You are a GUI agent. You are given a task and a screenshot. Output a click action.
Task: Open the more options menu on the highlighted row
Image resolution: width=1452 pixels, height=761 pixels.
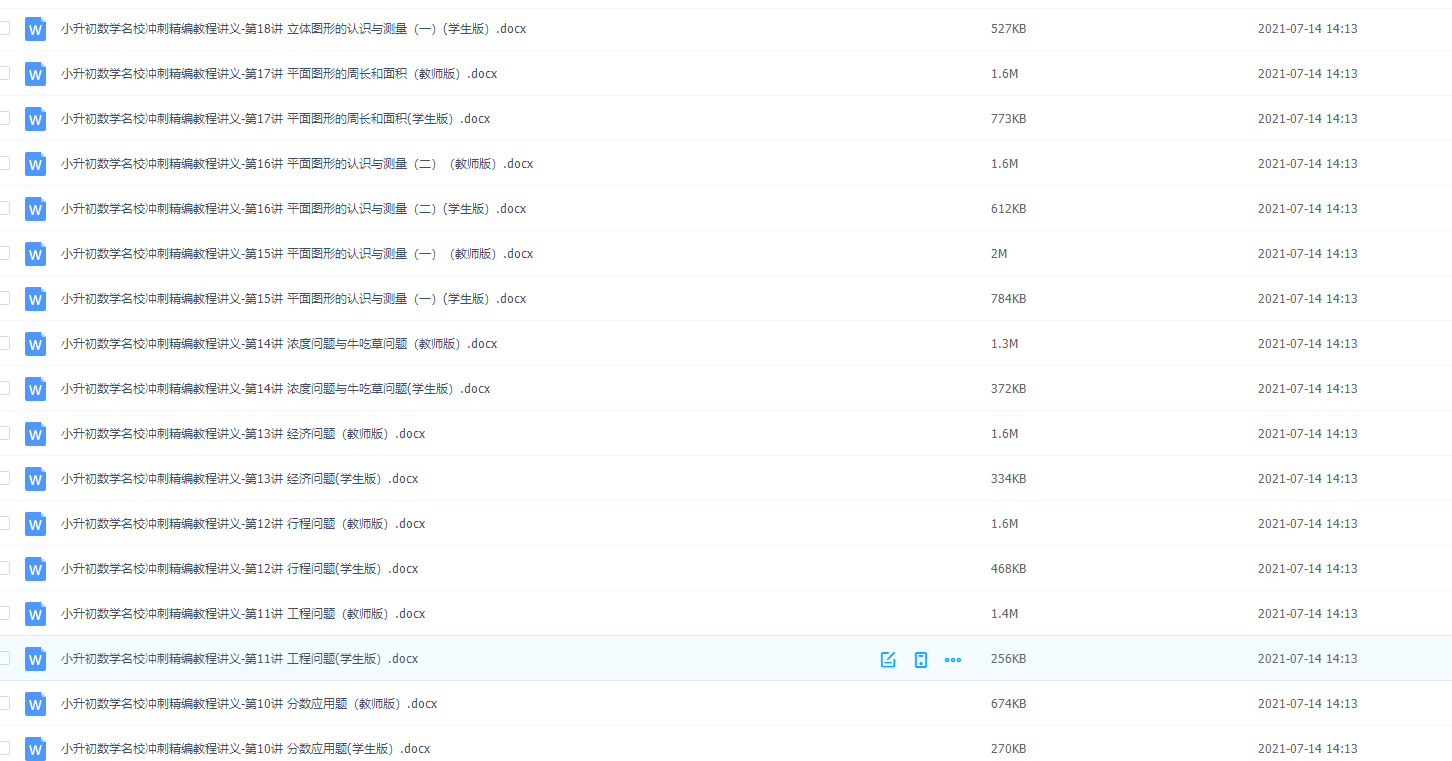click(952, 659)
